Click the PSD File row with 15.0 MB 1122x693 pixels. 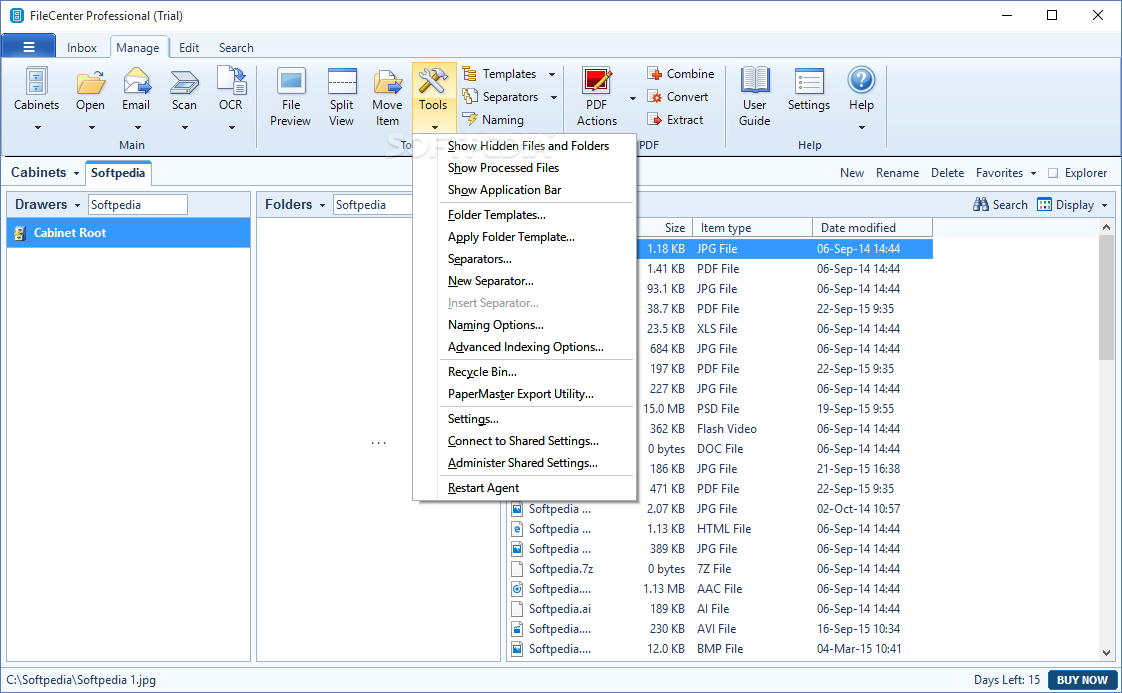click(784, 409)
